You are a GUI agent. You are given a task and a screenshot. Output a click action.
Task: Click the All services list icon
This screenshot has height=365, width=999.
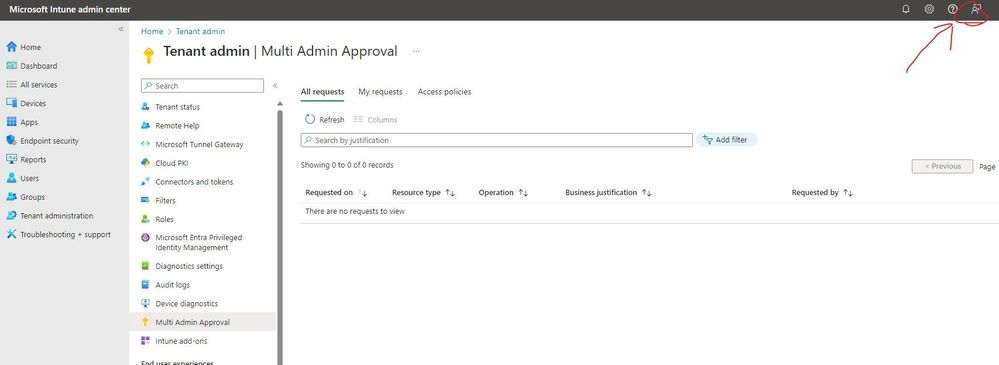11,84
